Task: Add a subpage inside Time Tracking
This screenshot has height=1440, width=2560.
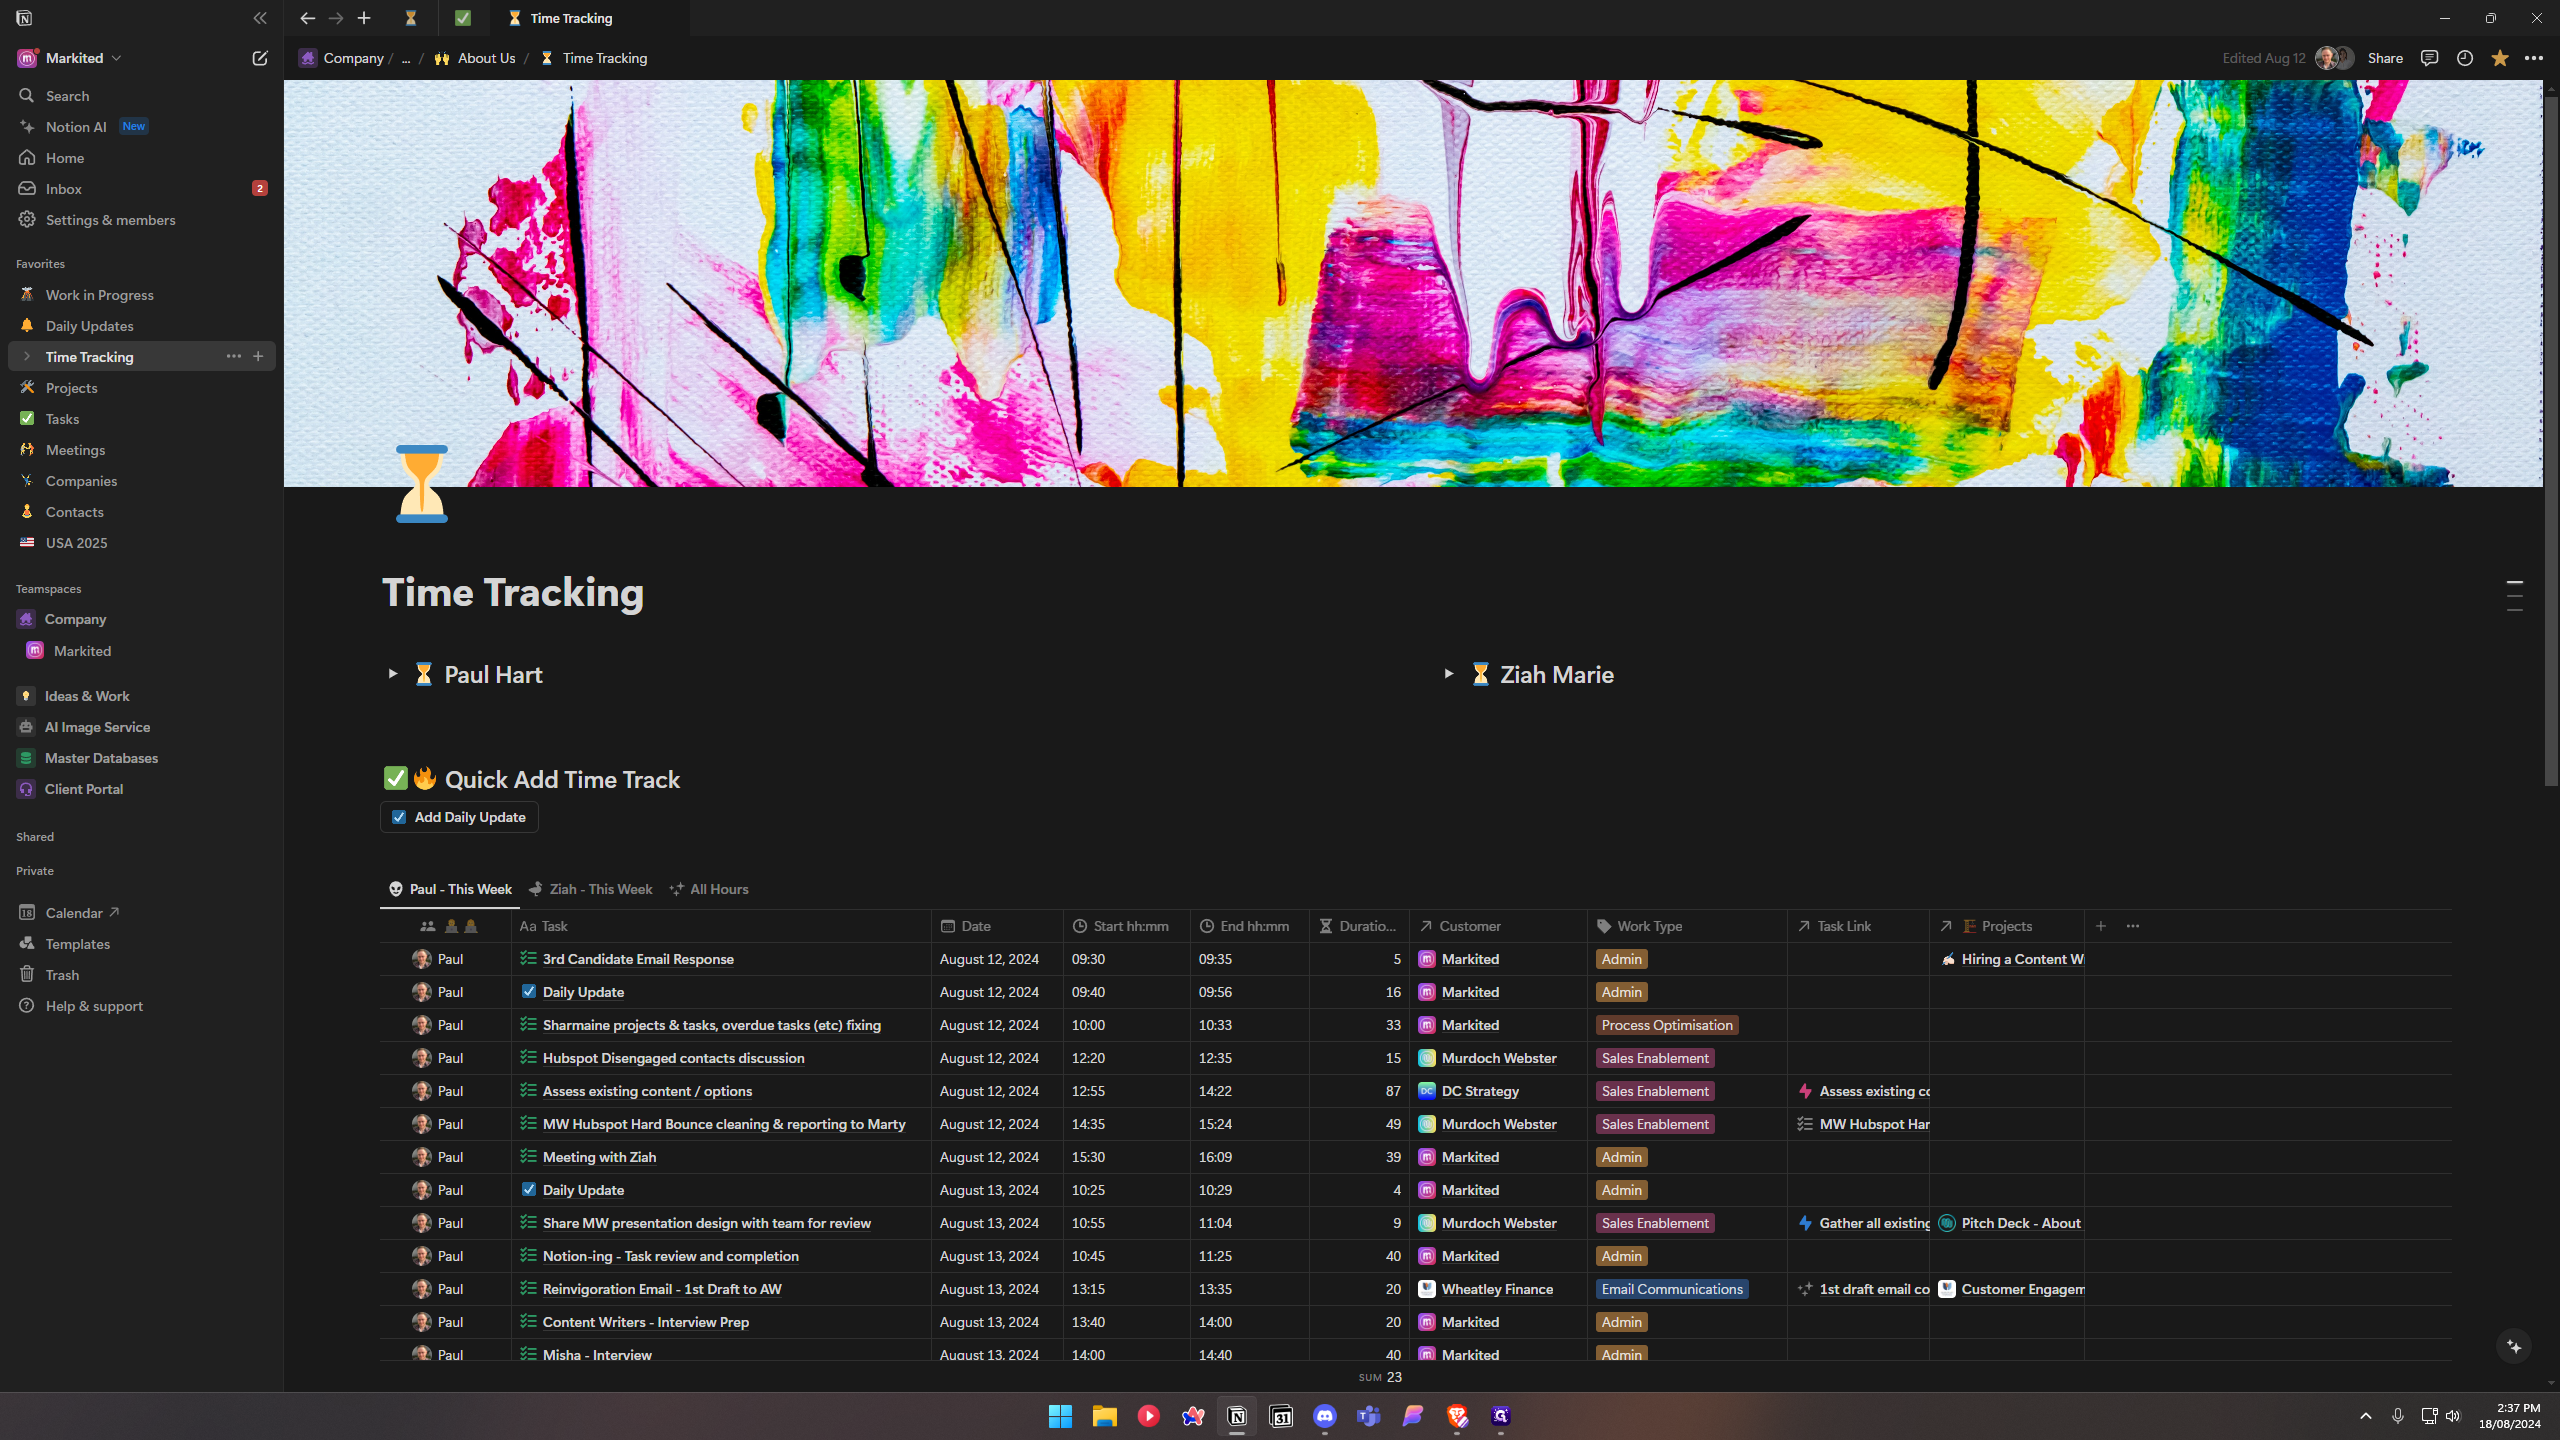Action: click(x=258, y=356)
